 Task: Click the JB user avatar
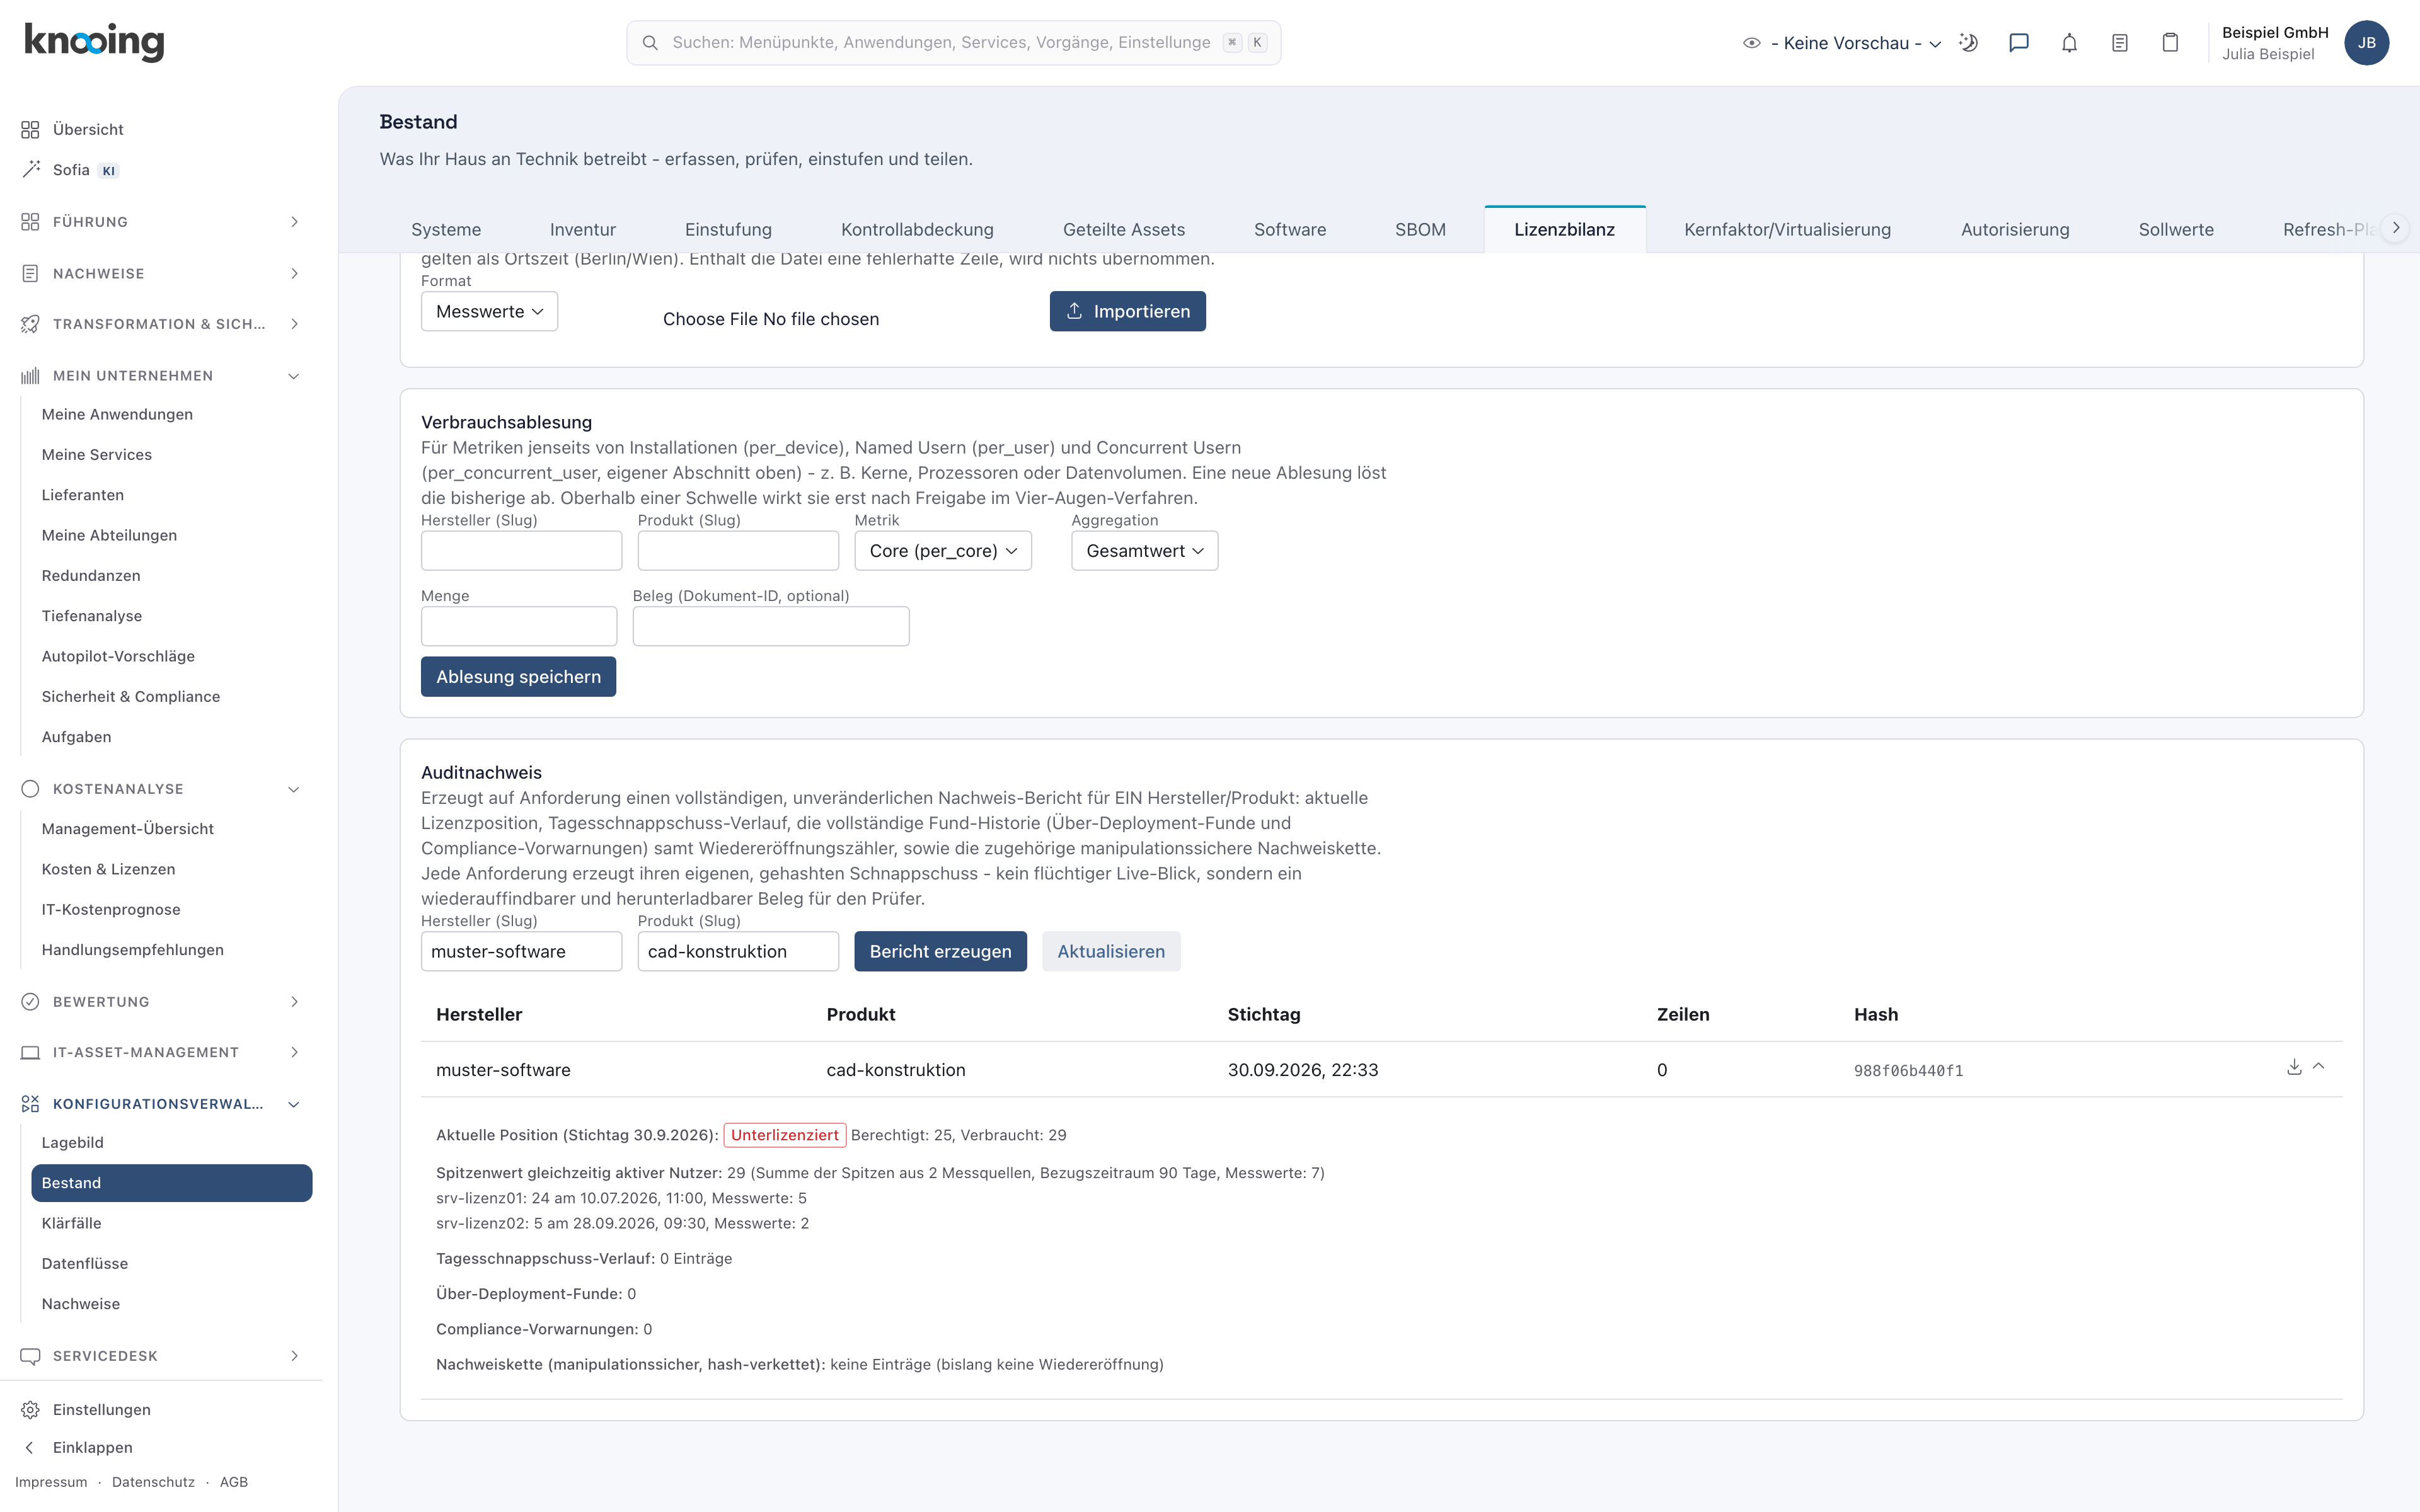[2366, 43]
